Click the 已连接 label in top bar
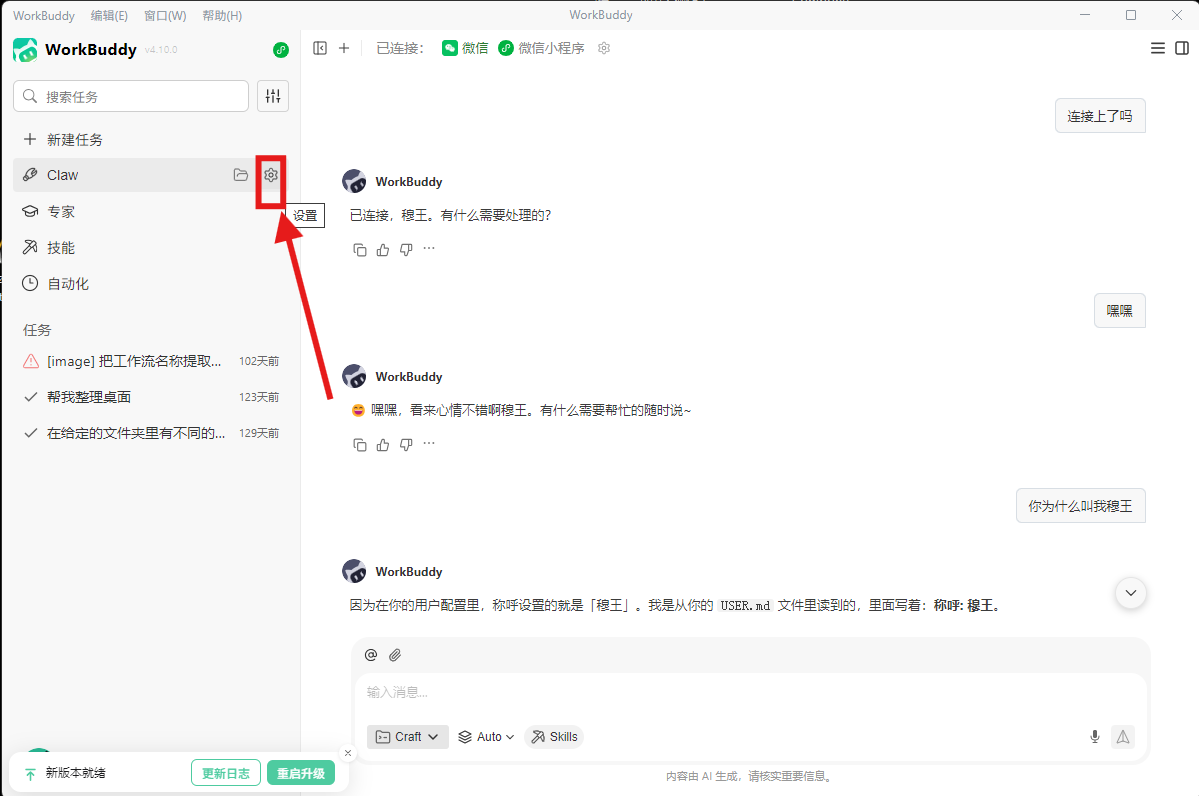Viewport: 1199px width, 796px height. [400, 48]
